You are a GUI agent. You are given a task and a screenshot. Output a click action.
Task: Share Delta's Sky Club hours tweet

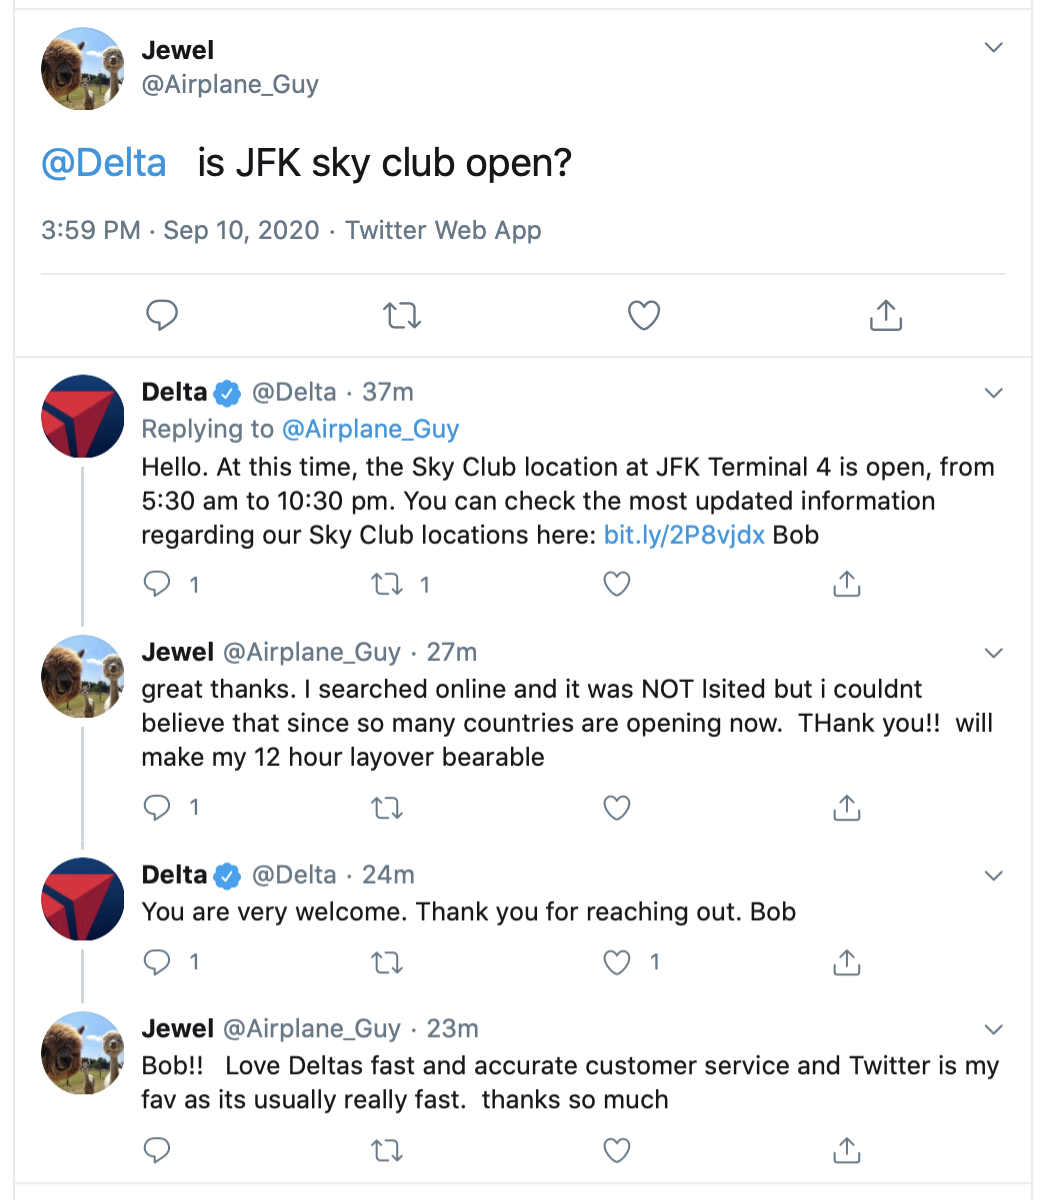tap(847, 584)
